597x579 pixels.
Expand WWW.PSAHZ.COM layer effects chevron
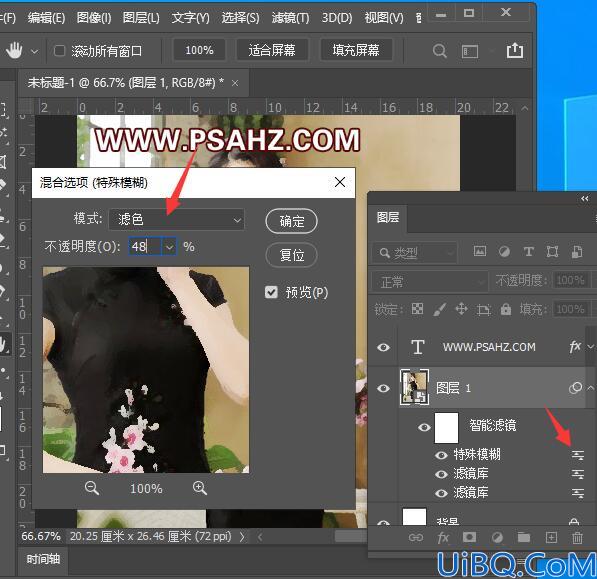(591, 347)
